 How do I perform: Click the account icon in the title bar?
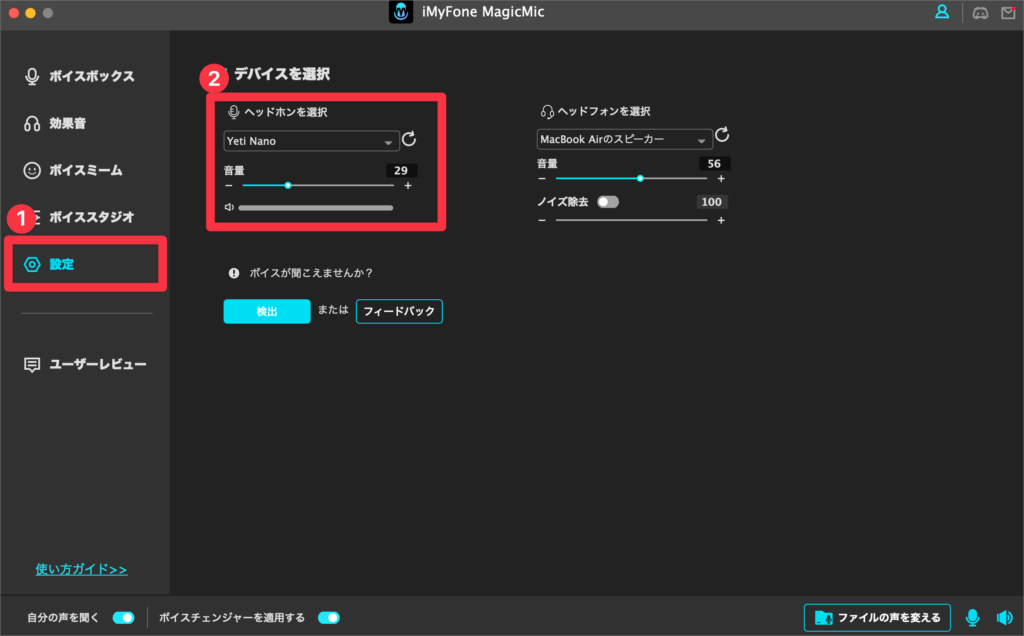point(941,12)
